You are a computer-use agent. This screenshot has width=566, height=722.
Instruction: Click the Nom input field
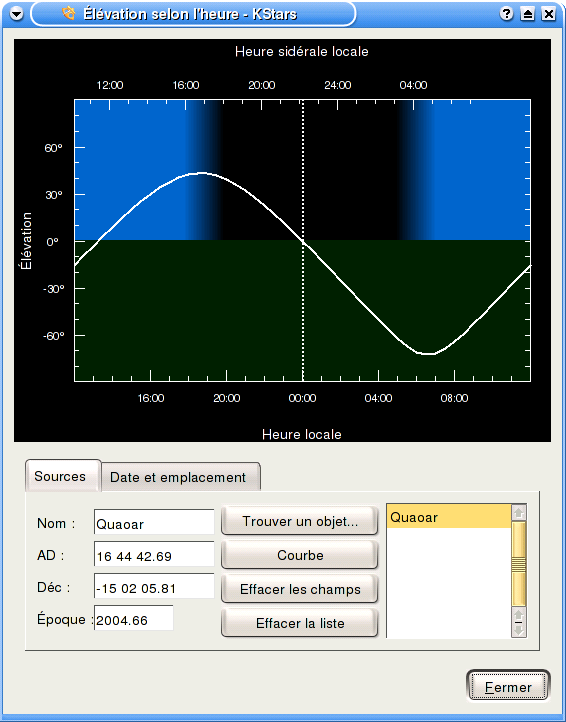(154, 524)
